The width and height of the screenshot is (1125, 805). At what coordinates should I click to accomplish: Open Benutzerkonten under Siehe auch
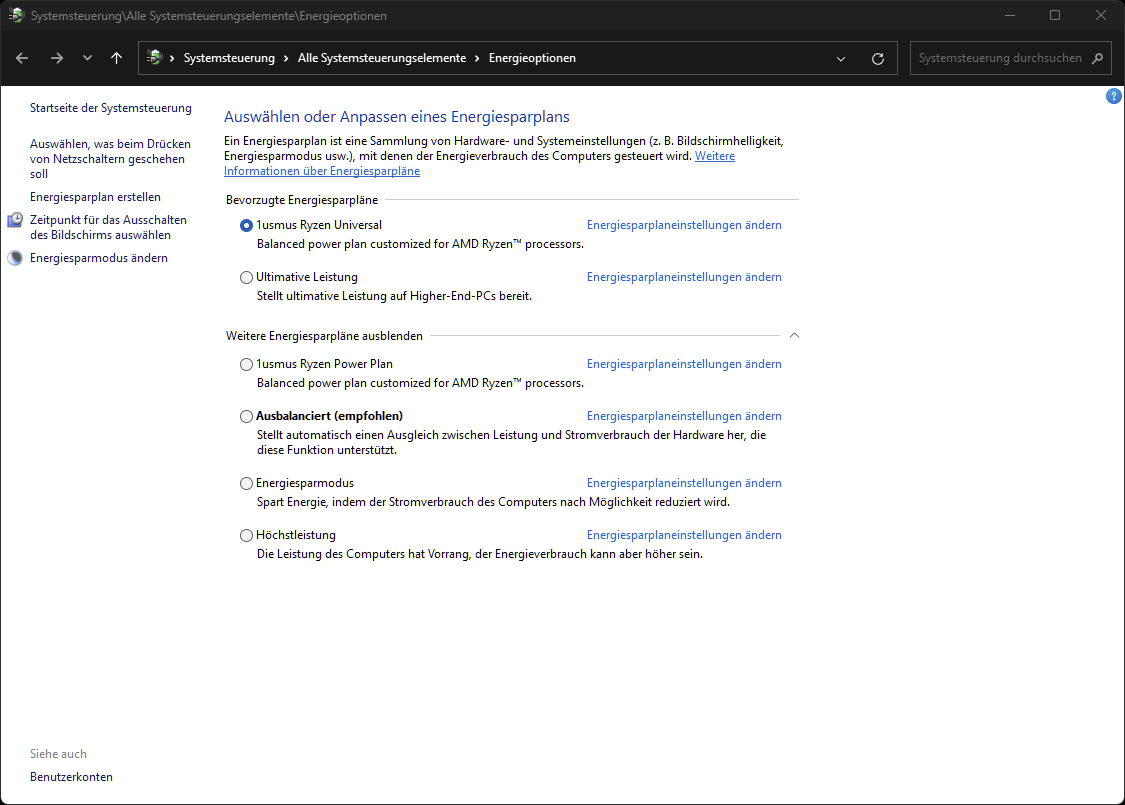[x=71, y=776]
